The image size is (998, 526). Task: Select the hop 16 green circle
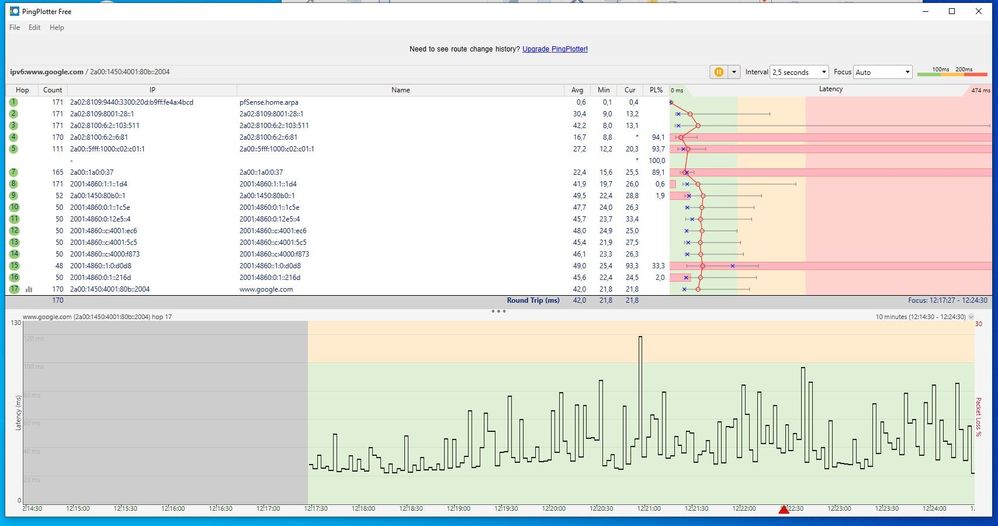13,278
